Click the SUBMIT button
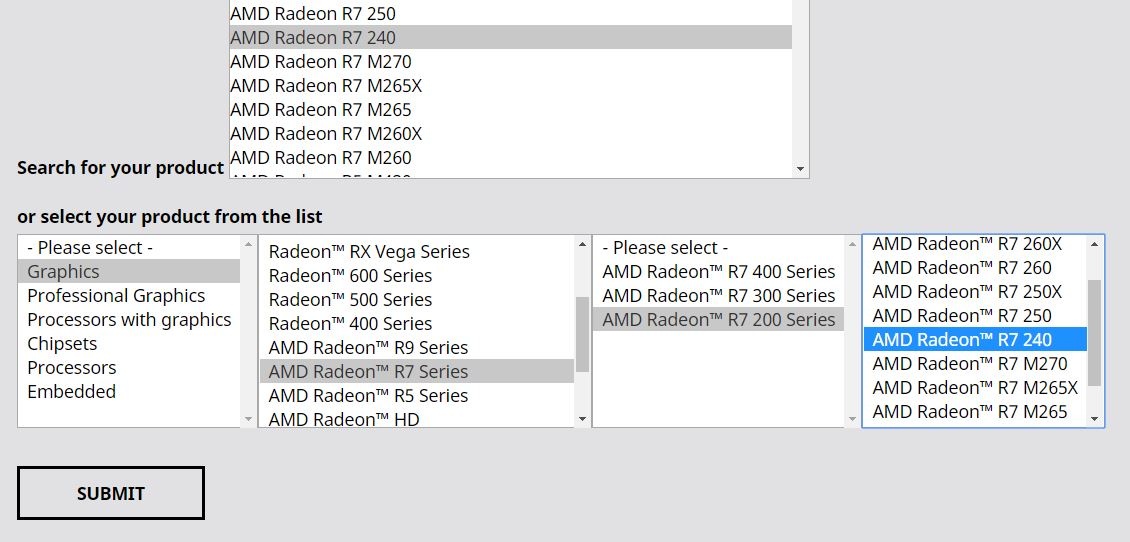 click(110, 493)
